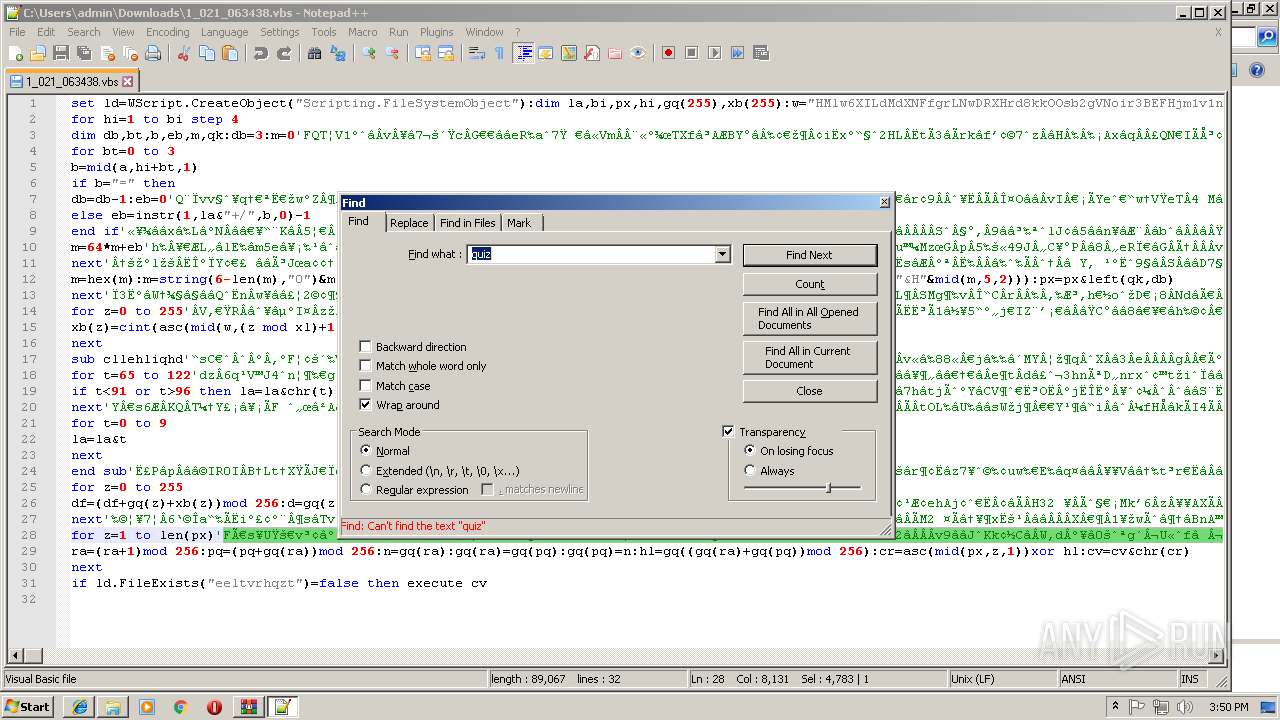
Task: Open a file via folder toolbar icon
Action: point(38,53)
